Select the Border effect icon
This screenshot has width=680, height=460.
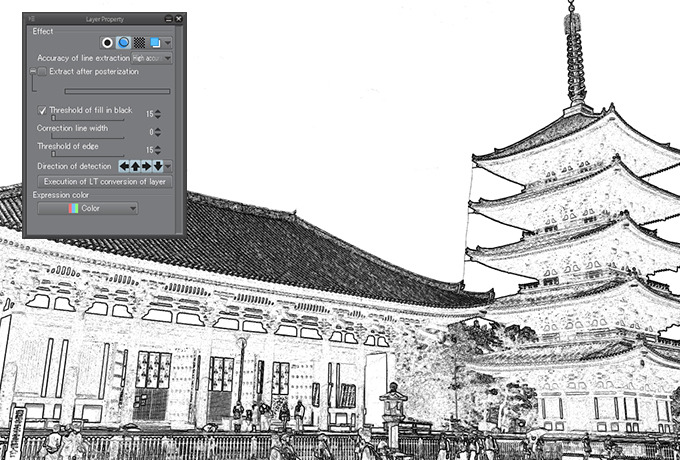[107, 42]
